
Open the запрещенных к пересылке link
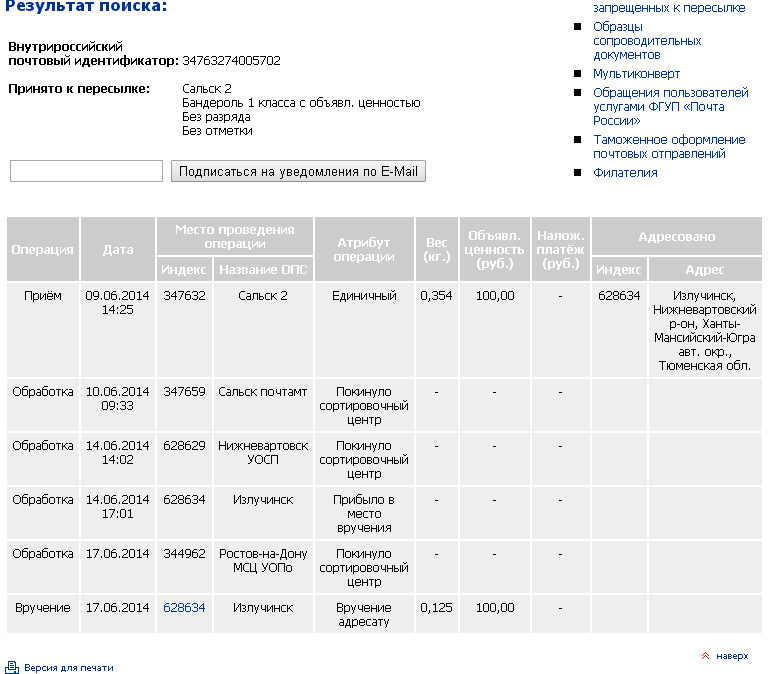[669, 7]
